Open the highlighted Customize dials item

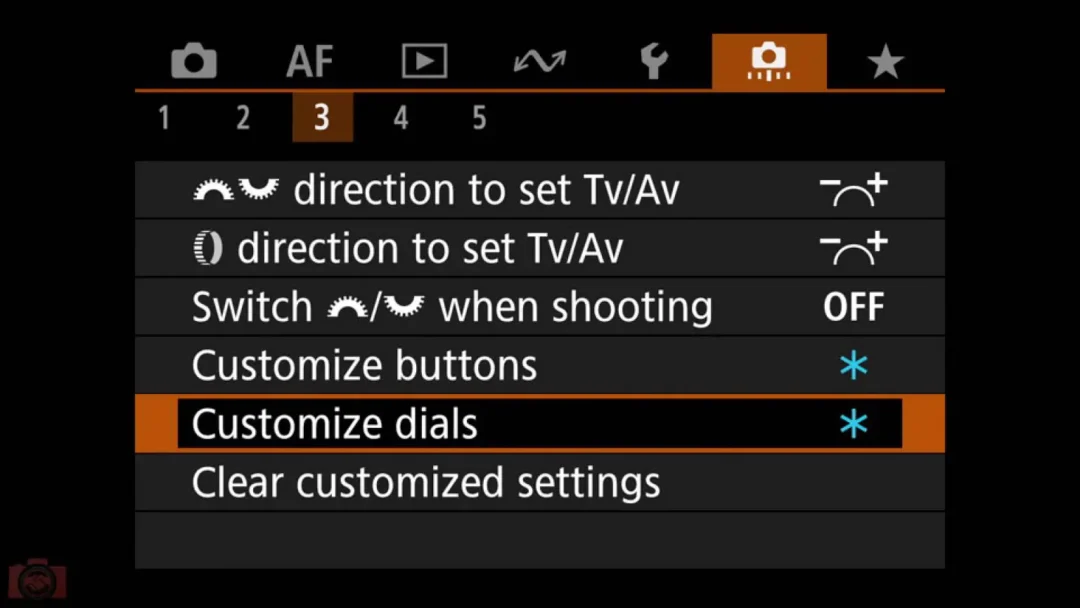click(539, 423)
